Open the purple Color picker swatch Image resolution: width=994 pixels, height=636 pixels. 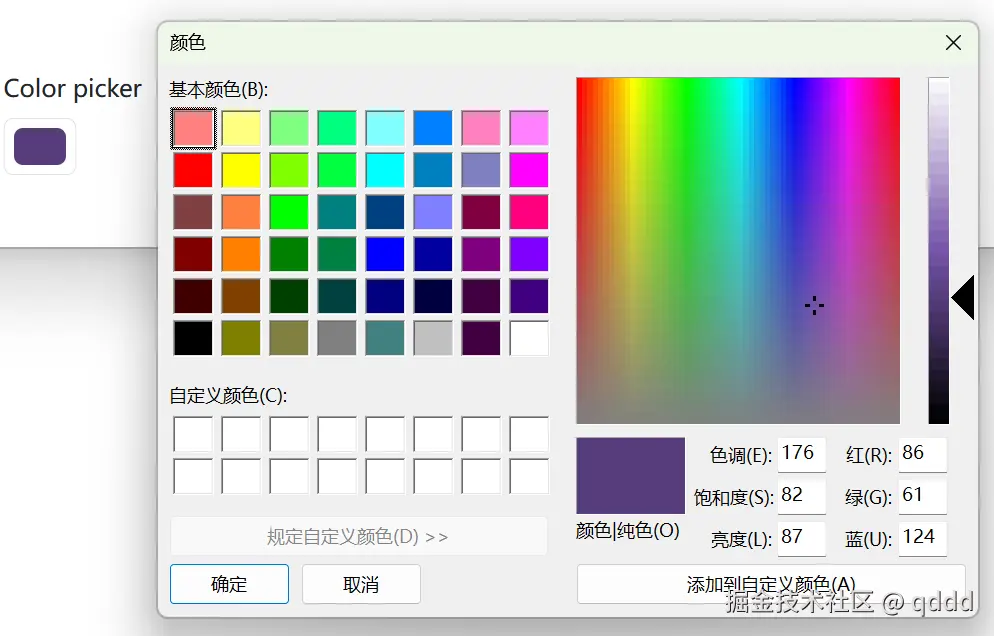40,146
